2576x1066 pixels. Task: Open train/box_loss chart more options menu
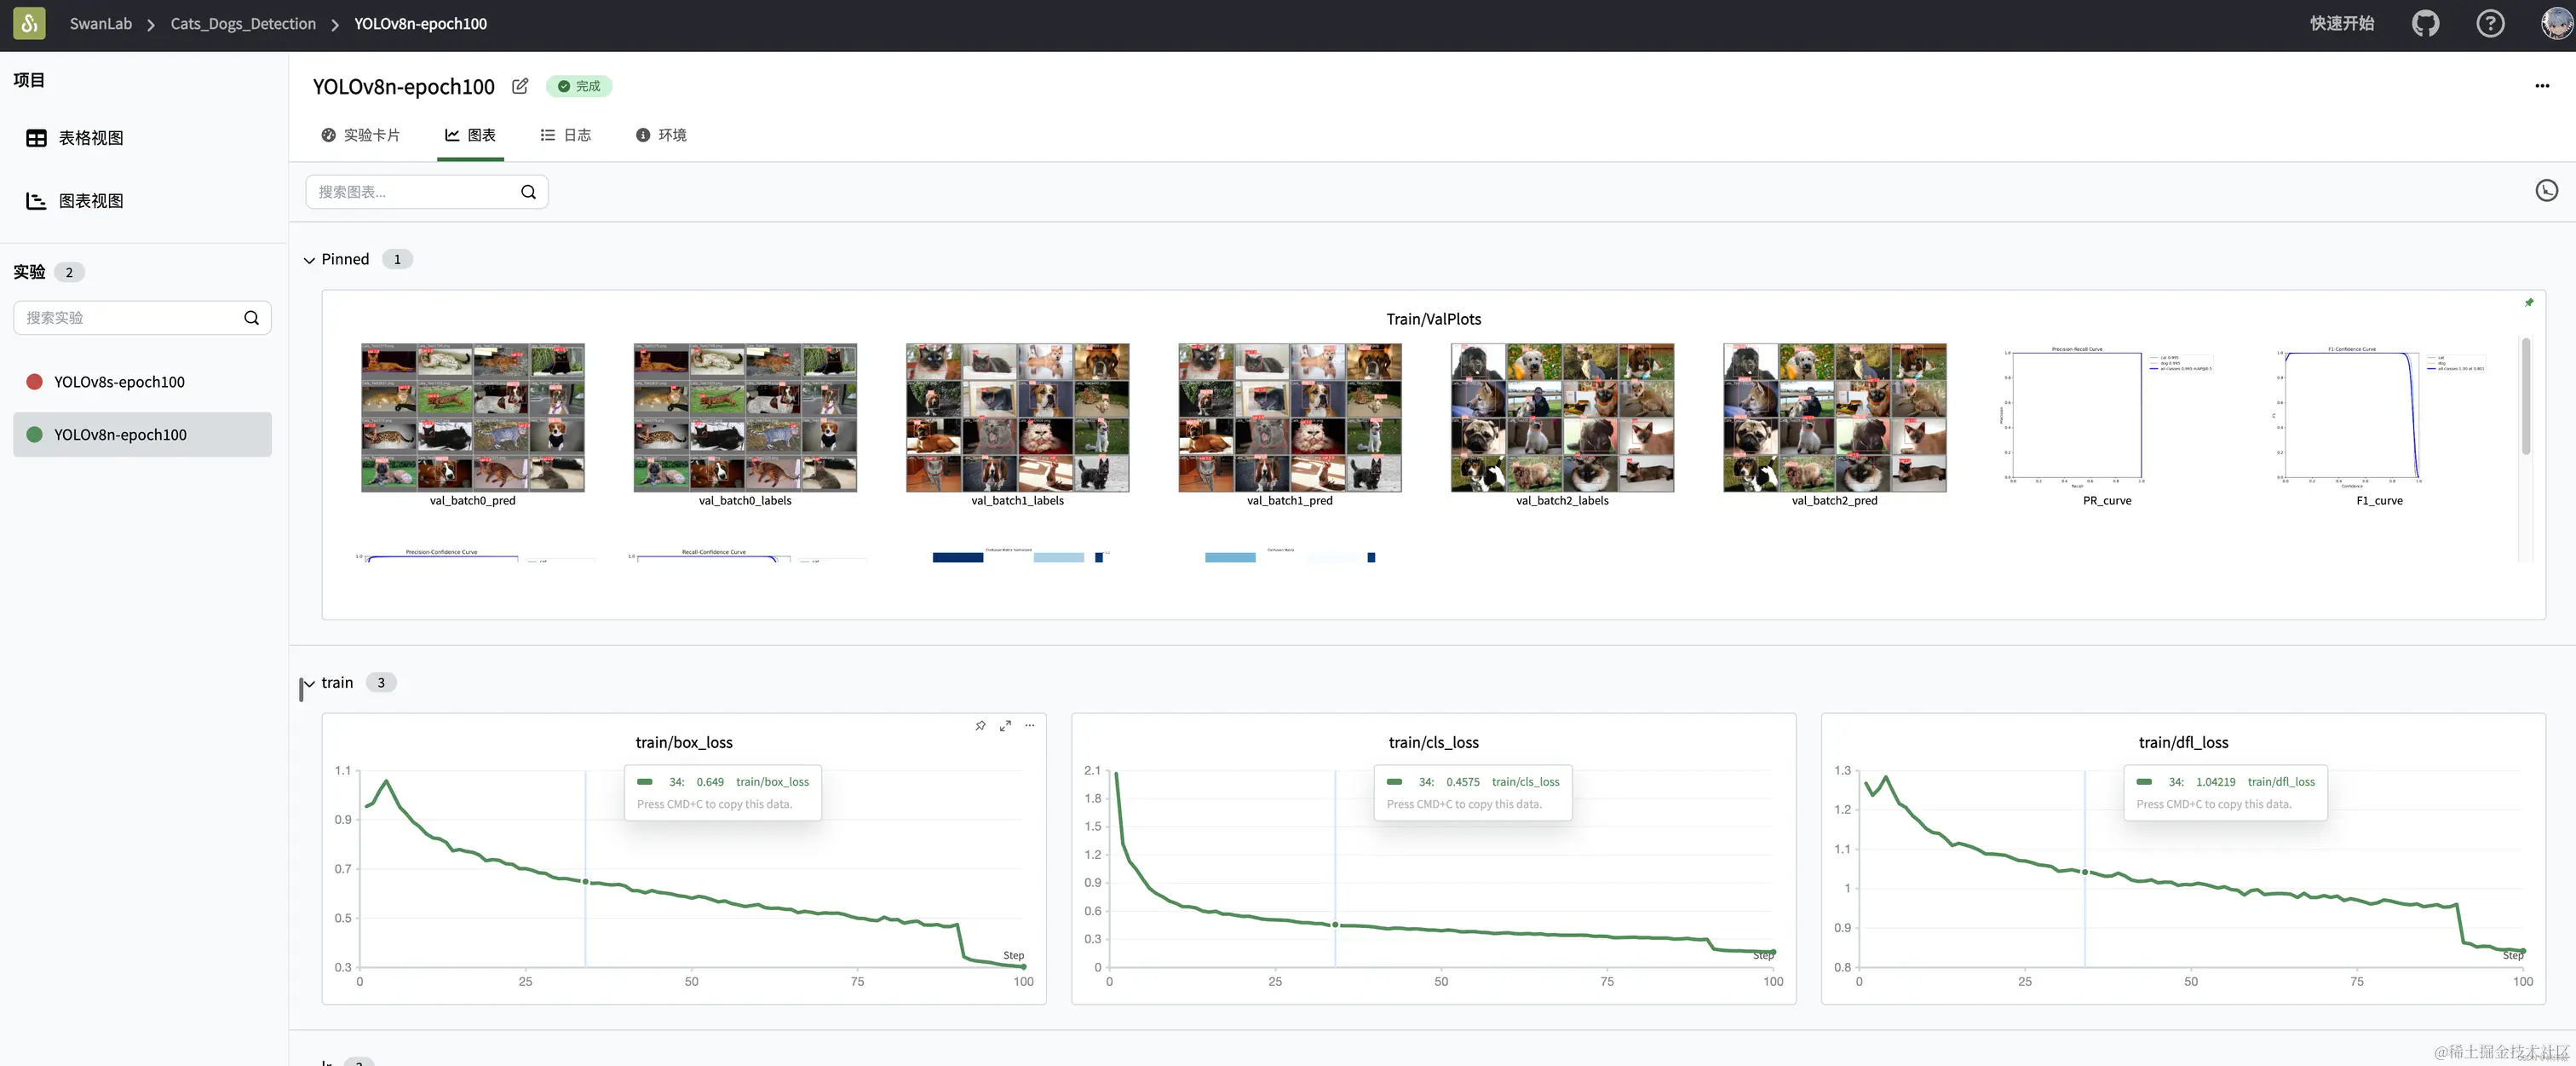[x=1030, y=726]
